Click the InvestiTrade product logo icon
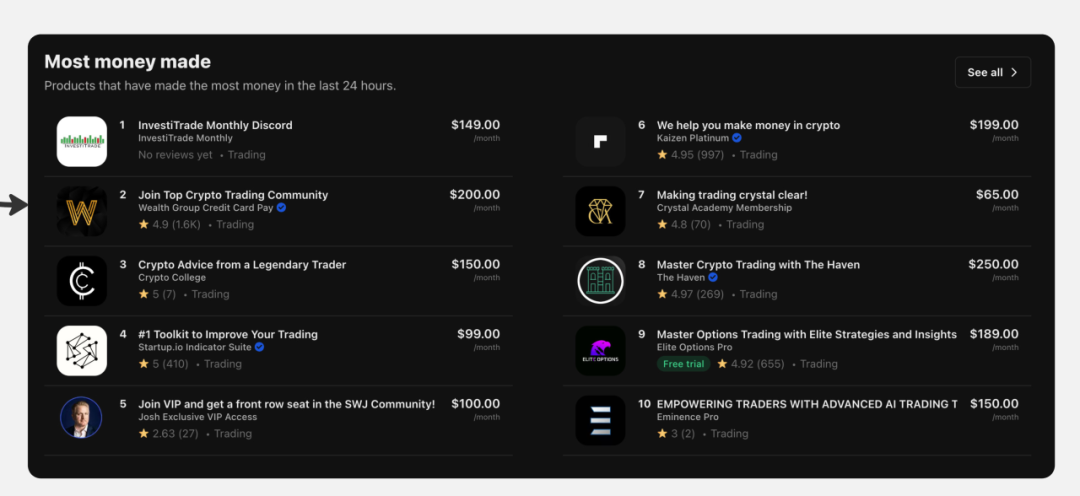Viewport: 1080px width, 496px height. (82, 141)
